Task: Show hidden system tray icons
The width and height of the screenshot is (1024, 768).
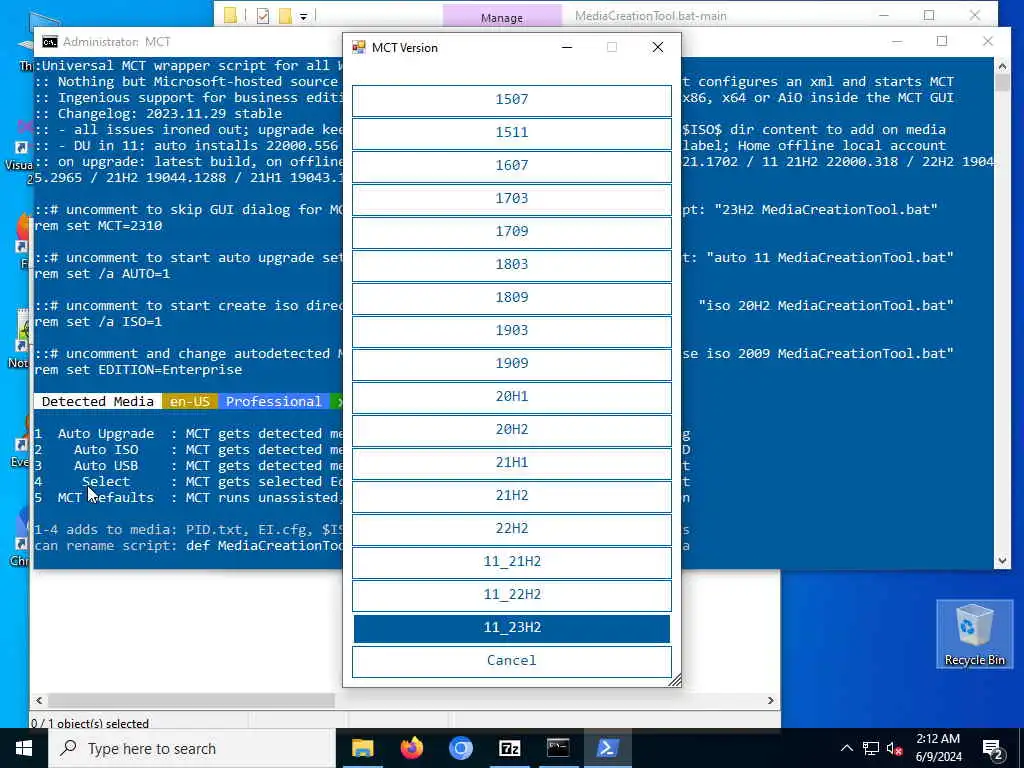Action: click(846, 748)
